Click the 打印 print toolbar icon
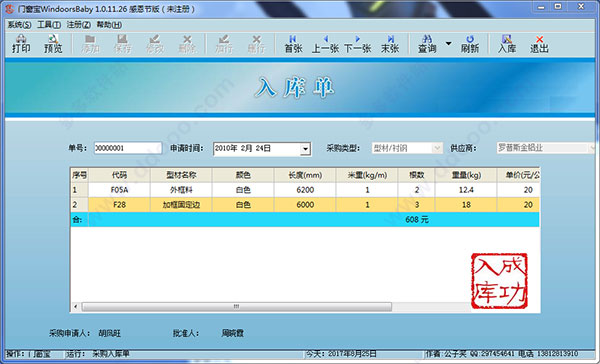This screenshot has height=364, width=600. pos(21,44)
